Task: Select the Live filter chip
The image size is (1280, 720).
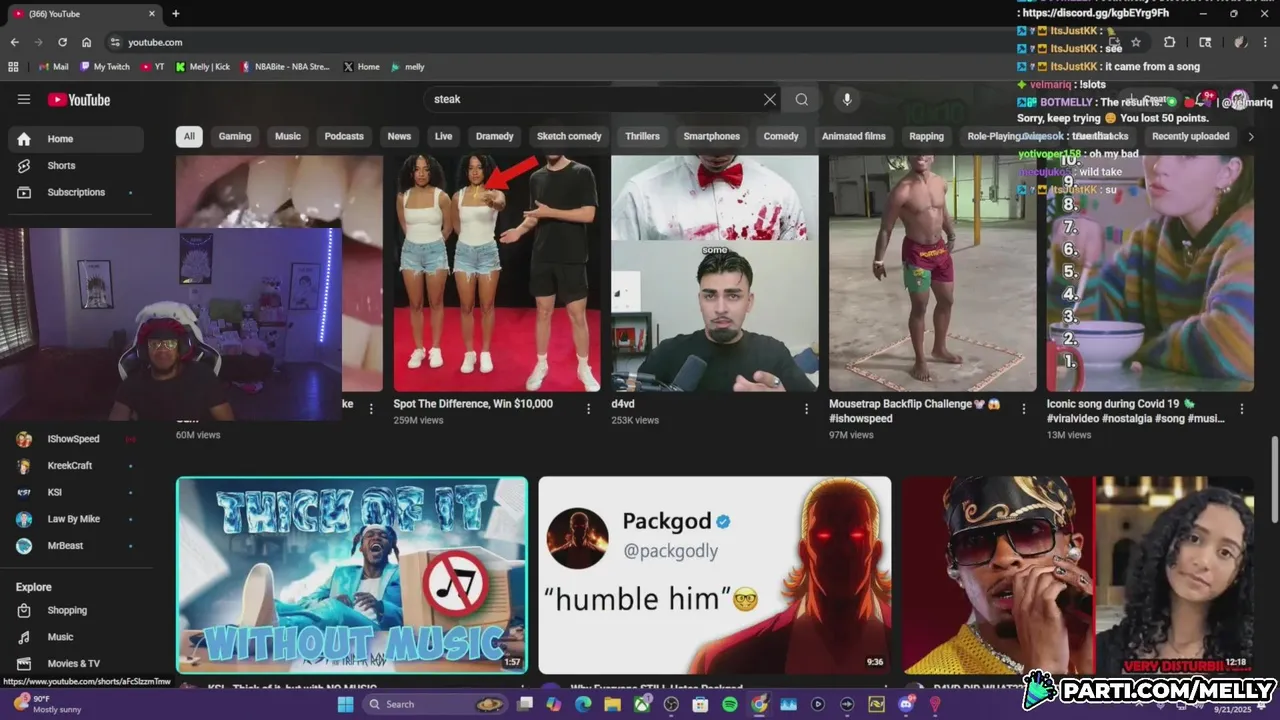Action: [443, 136]
